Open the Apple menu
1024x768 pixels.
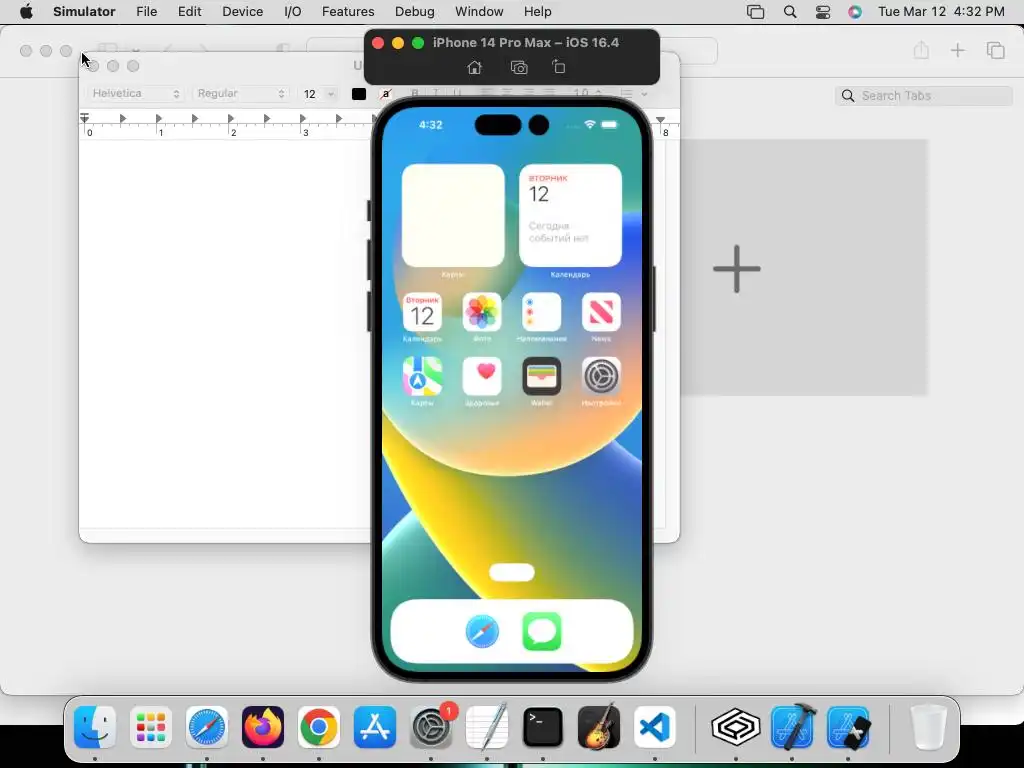26,12
